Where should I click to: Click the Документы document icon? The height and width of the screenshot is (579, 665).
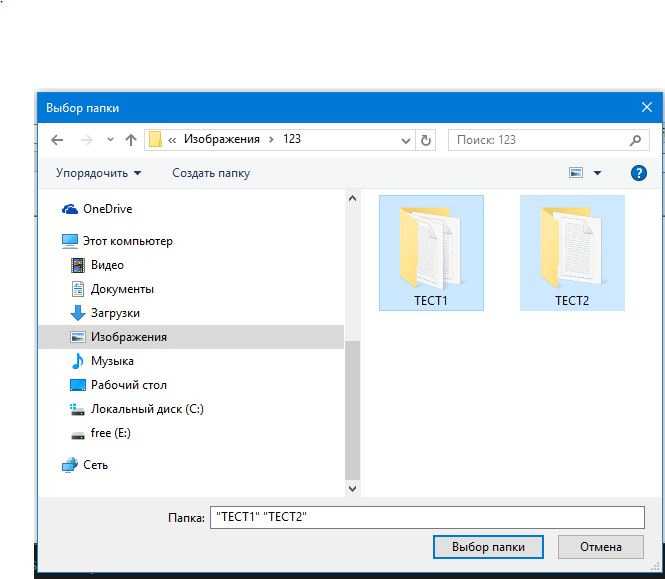78,289
